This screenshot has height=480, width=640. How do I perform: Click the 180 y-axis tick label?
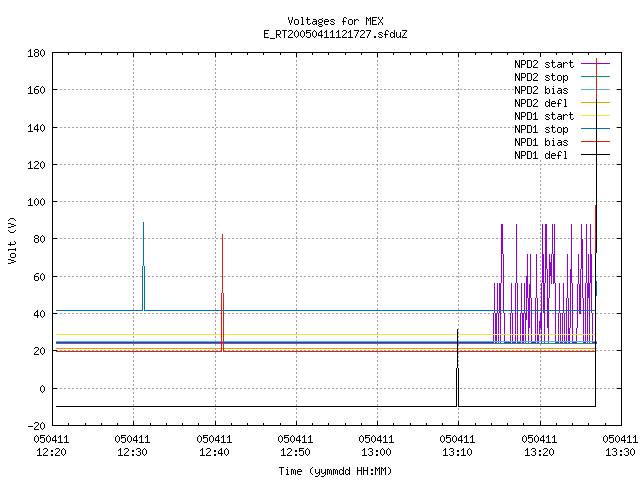(36, 53)
